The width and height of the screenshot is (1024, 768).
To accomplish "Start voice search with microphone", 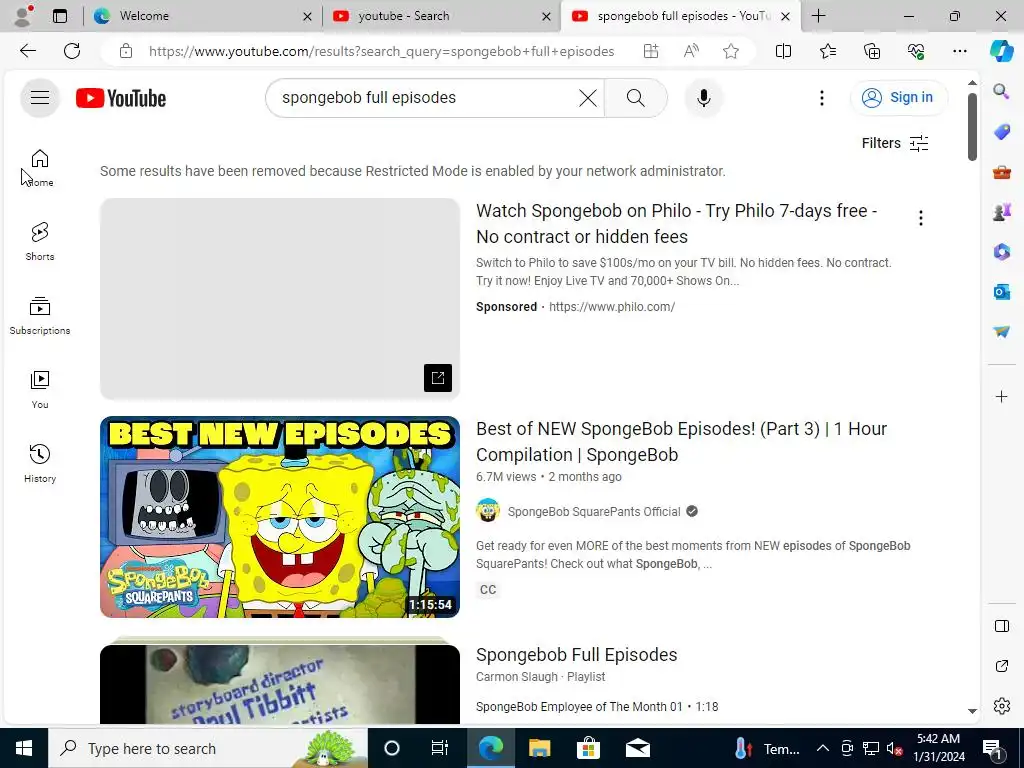I will pyautogui.click(x=703, y=98).
